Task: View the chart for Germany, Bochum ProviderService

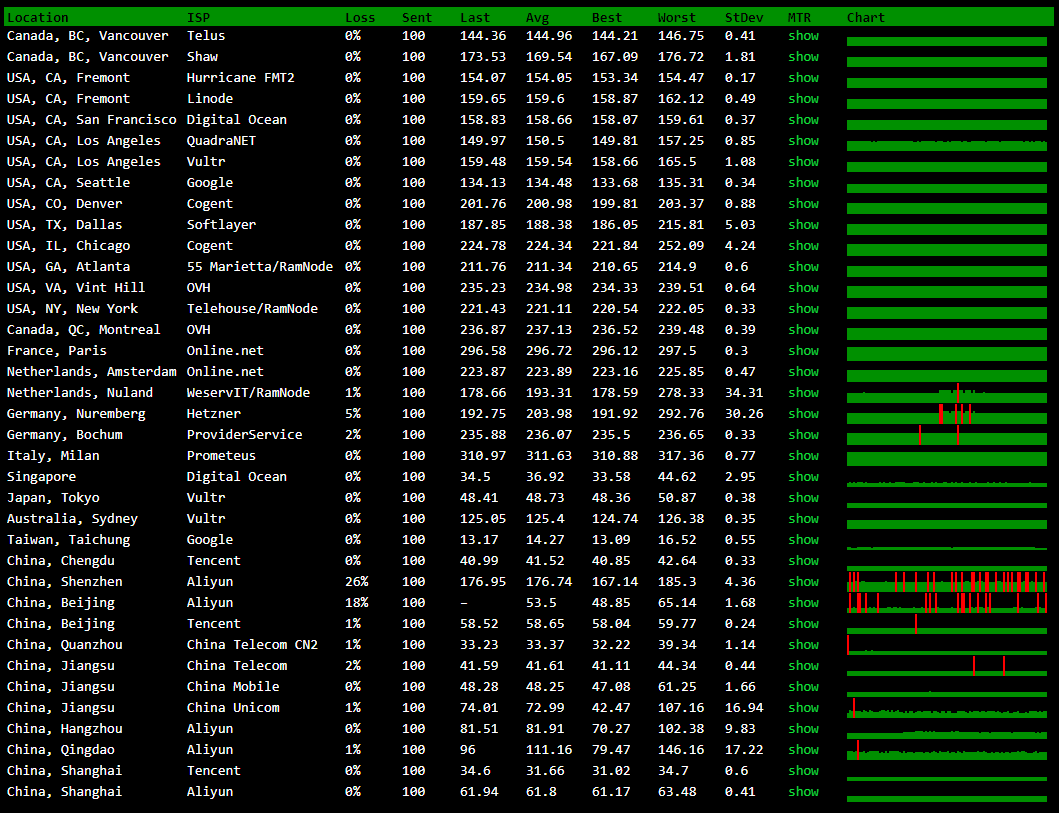Action: point(946,437)
